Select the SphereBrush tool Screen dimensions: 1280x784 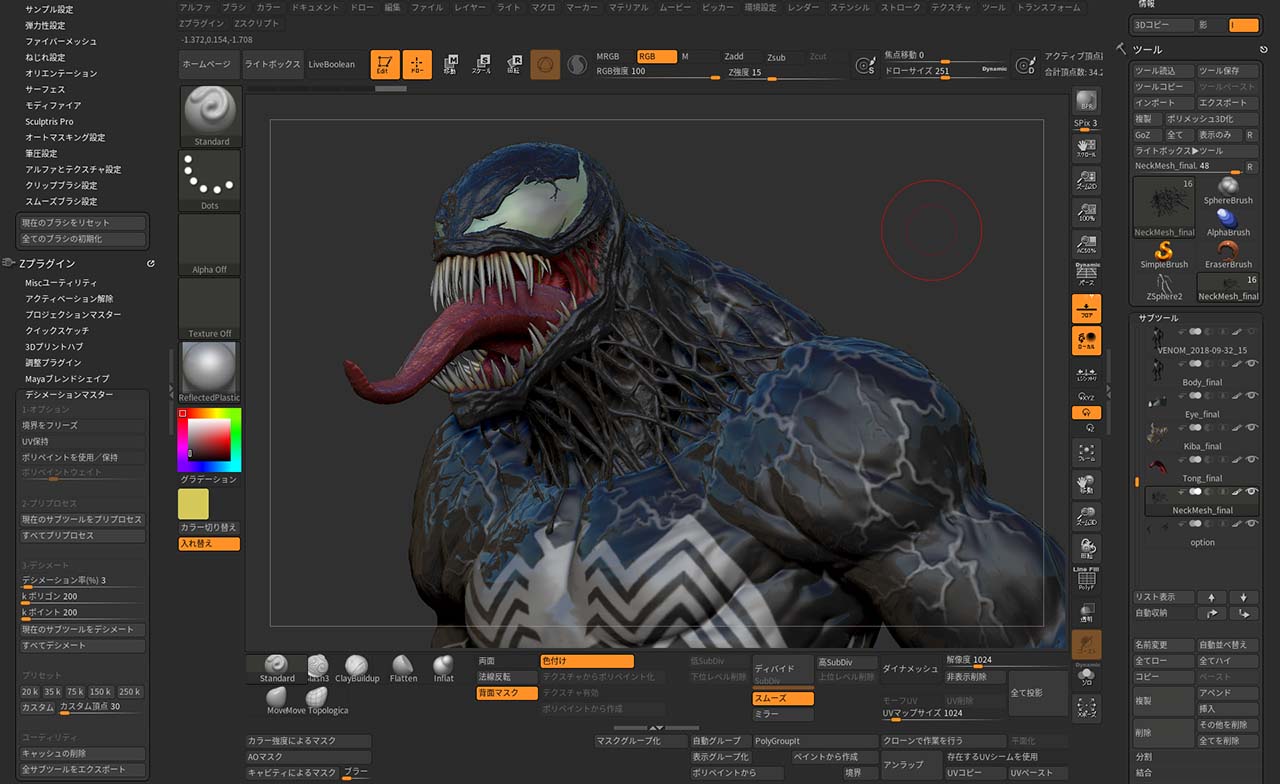(x=1228, y=191)
